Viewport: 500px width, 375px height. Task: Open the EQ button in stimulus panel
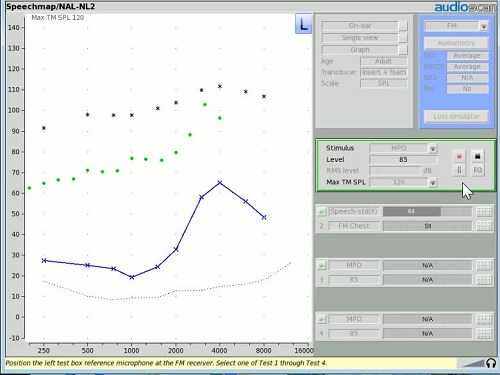477,170
